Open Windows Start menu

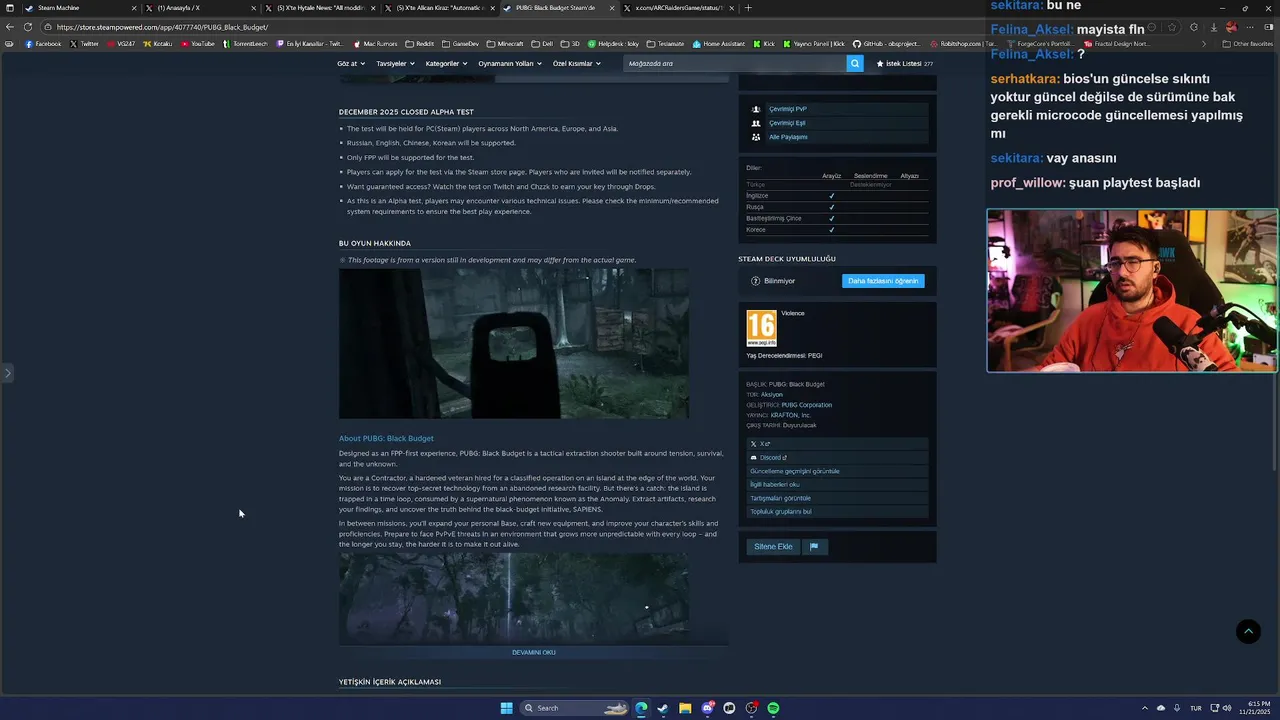pos(507,708)
